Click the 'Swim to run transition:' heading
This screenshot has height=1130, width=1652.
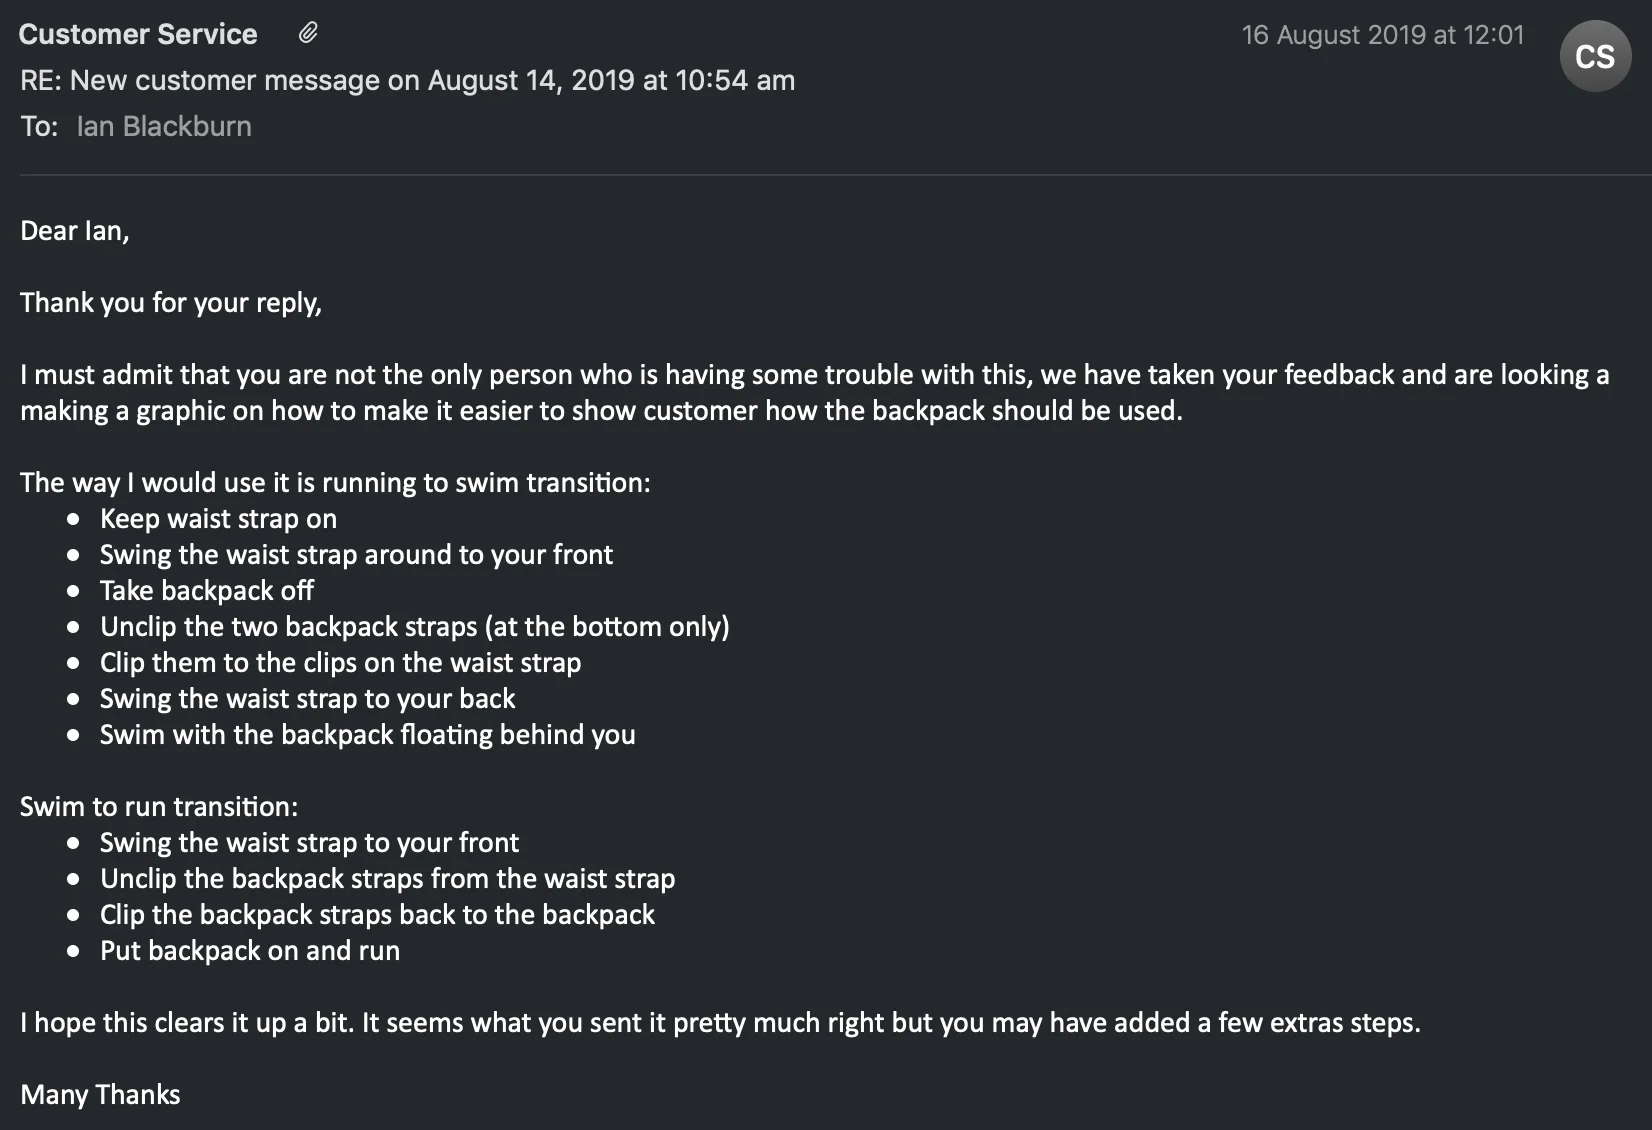(x=159, y=806)
